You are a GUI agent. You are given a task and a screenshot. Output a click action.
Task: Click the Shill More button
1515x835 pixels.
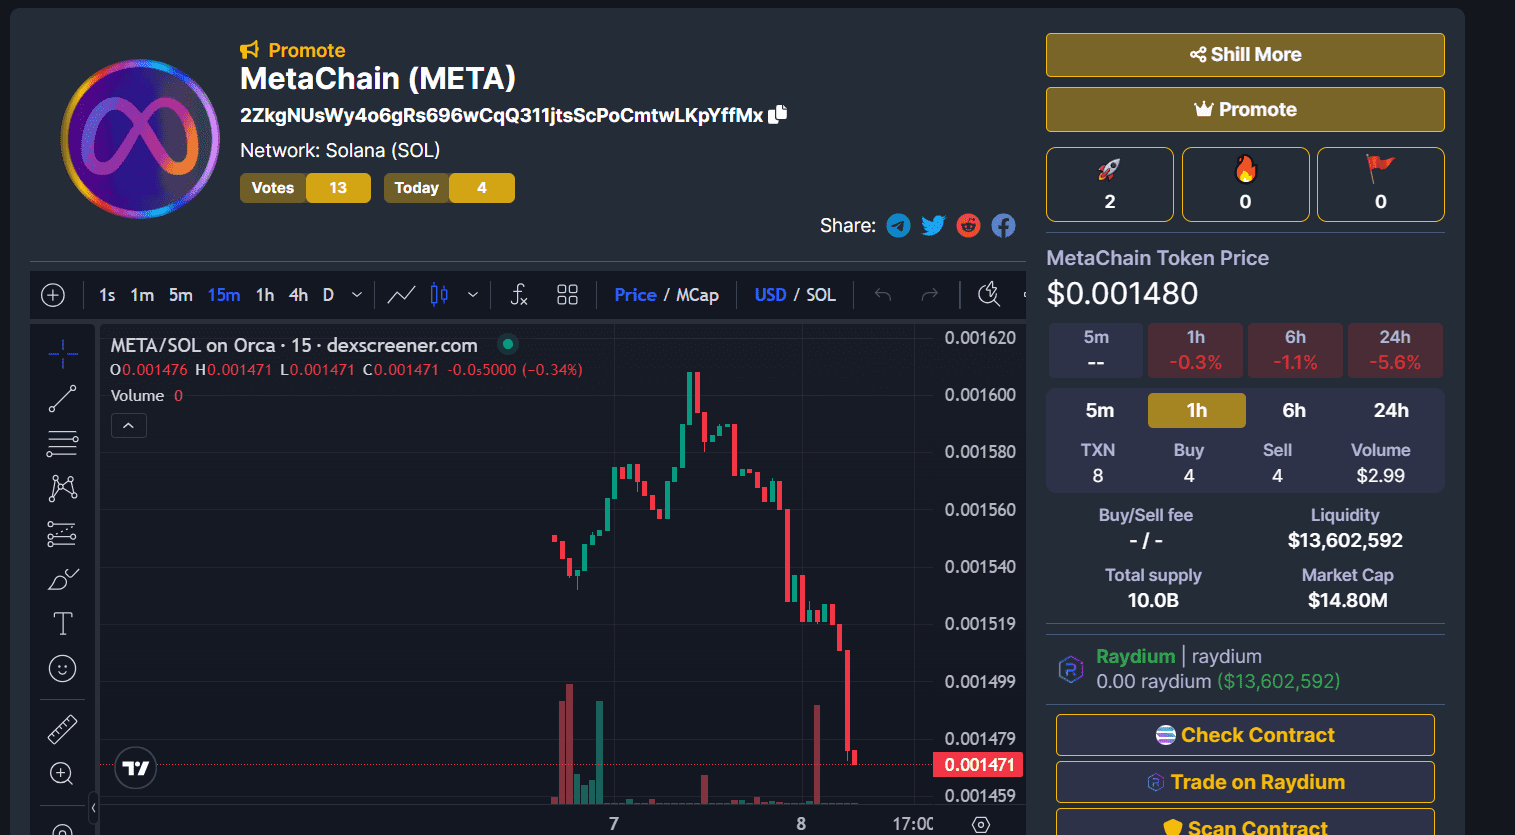[x=1245, y=55]
